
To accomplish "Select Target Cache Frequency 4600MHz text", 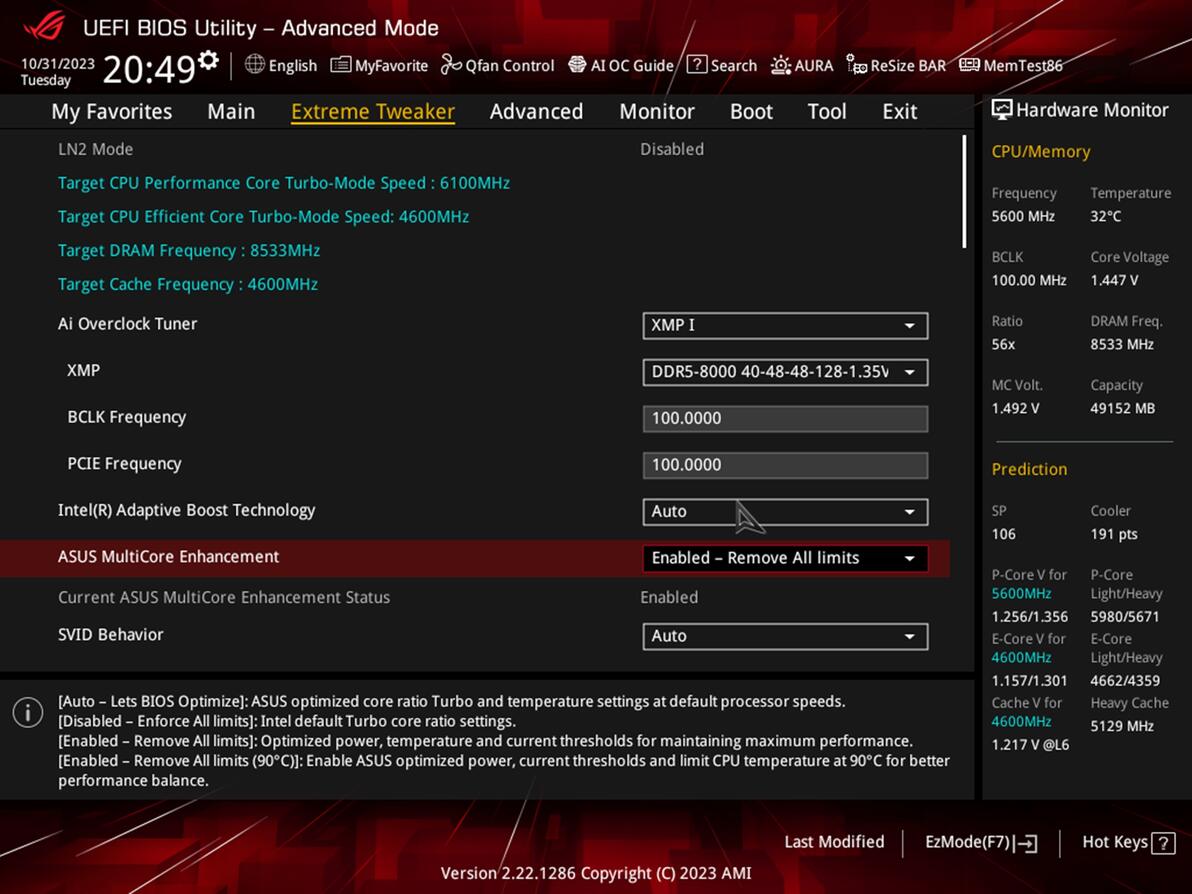I will point(188,284).
